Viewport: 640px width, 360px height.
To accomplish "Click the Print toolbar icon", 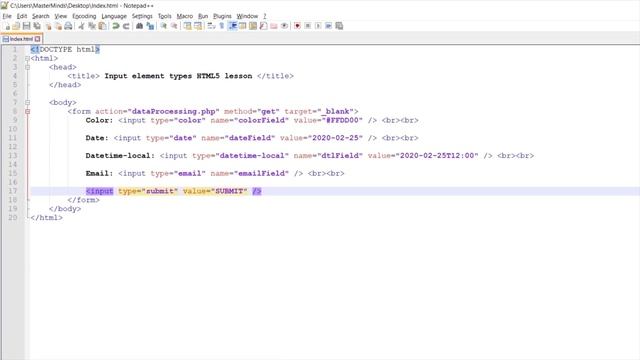I will (x=68, y=26).
